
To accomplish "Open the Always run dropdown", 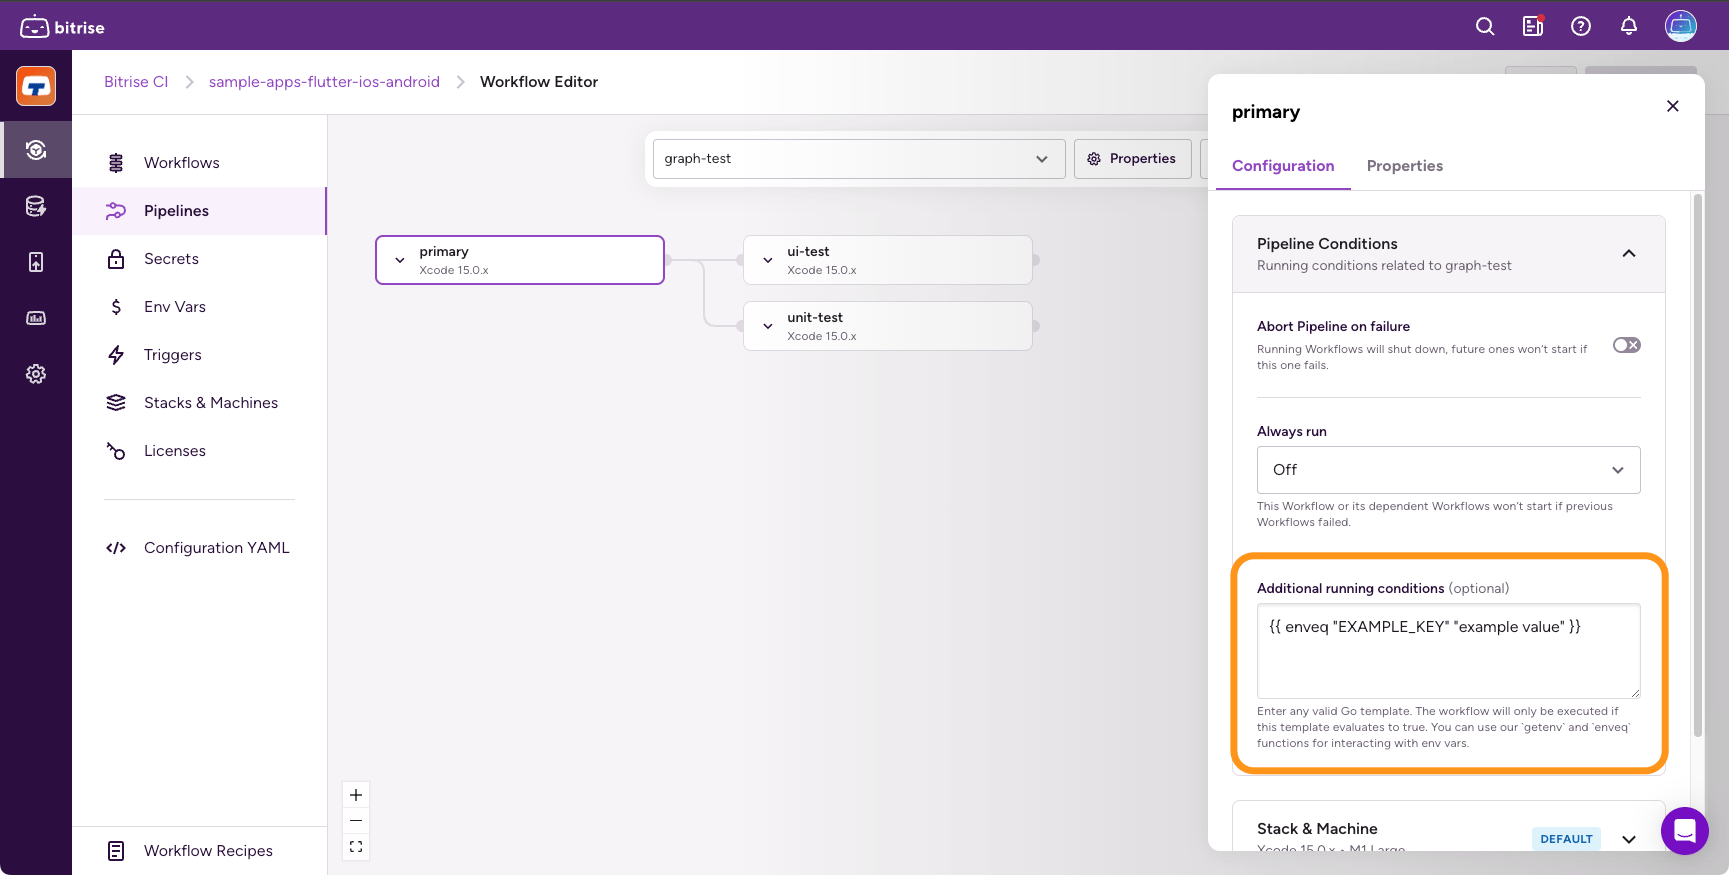I will [x=1448, y=470].
